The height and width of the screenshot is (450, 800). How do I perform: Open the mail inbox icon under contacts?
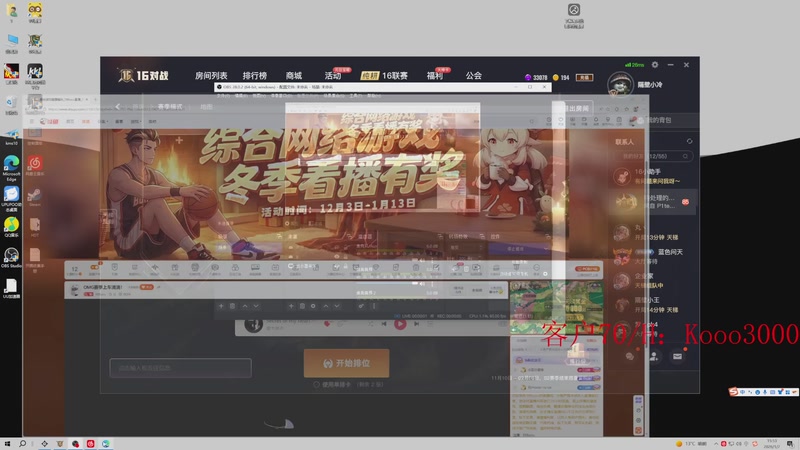pyautogui.click(x=678, y=356)
